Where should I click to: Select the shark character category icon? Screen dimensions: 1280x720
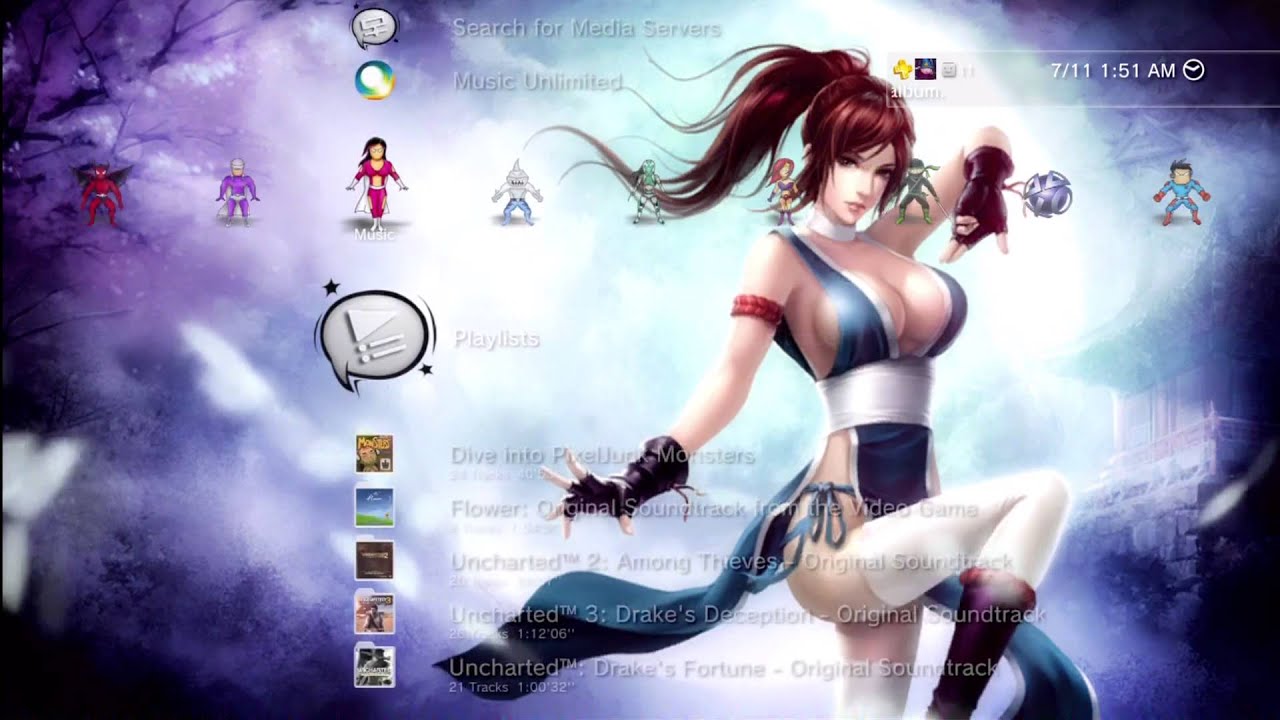click(x=516, y=192)
